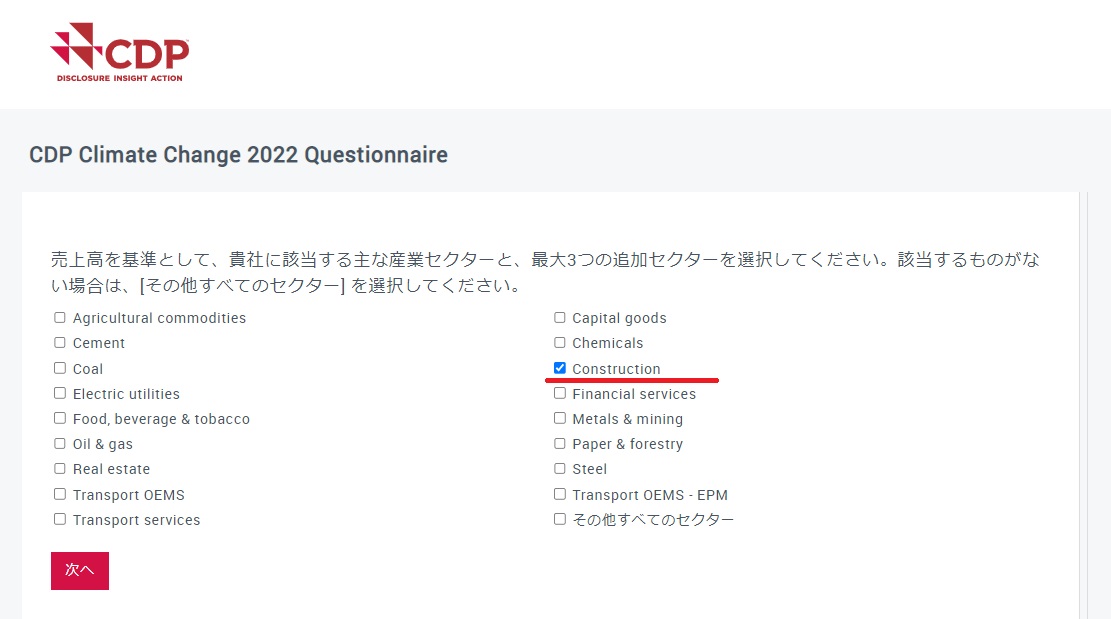Select the Financial services checkbox
1111x619 pixels.
560,394
